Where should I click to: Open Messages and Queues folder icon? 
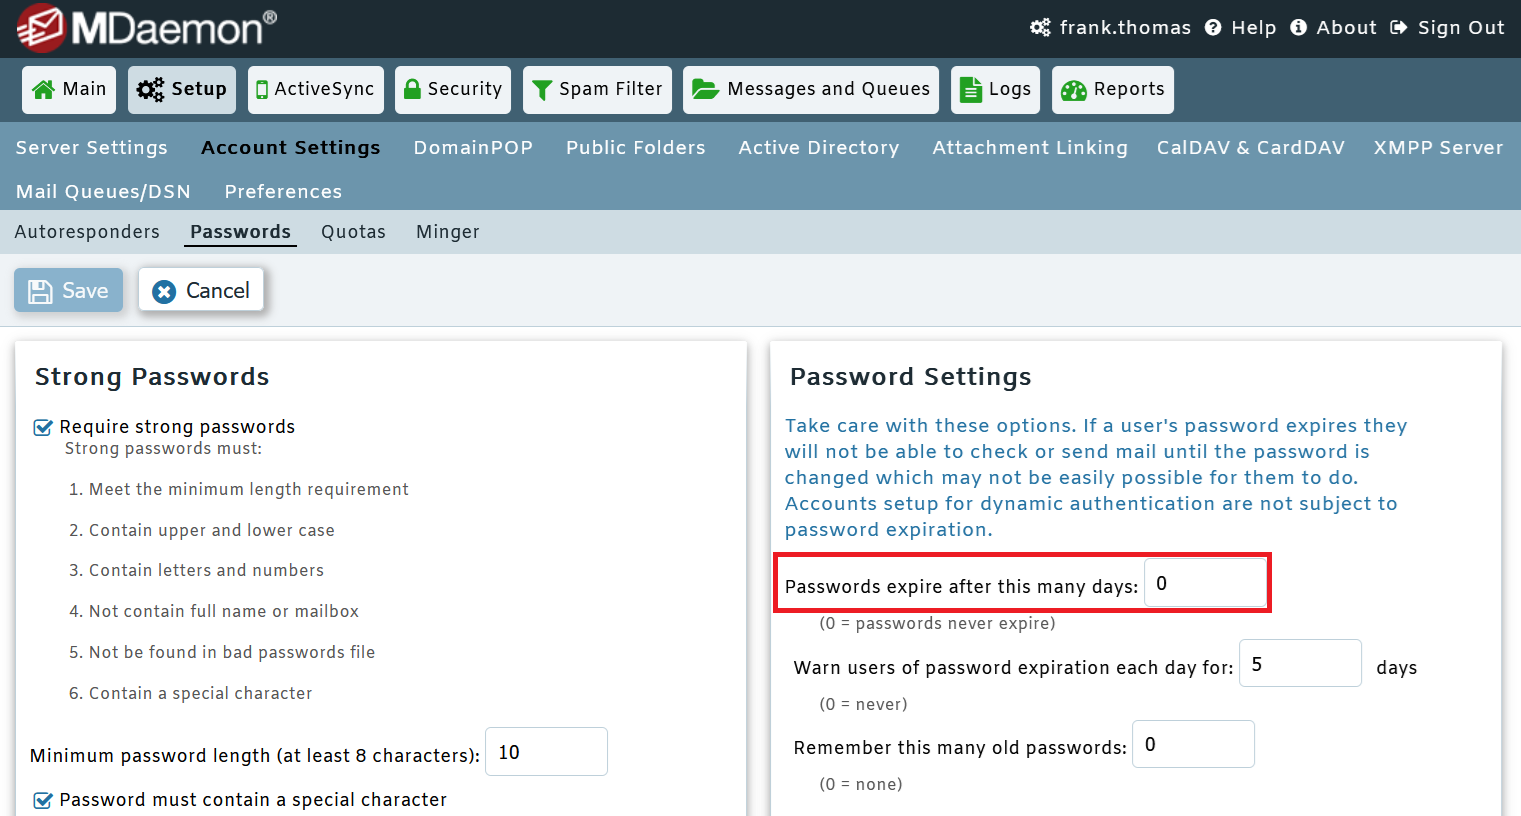tap(705, 89)
